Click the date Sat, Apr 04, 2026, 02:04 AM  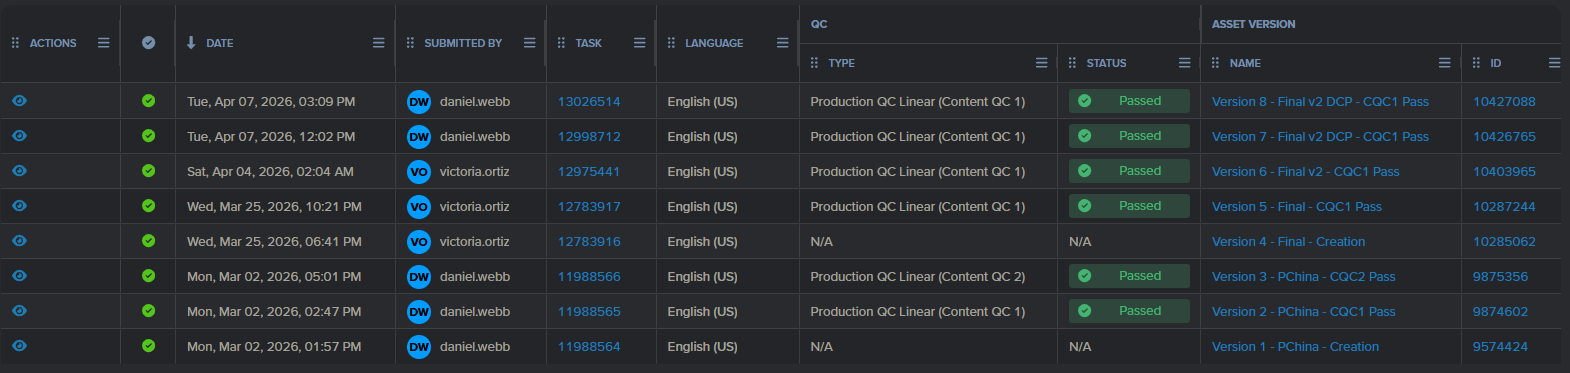[x=270, y=172]
